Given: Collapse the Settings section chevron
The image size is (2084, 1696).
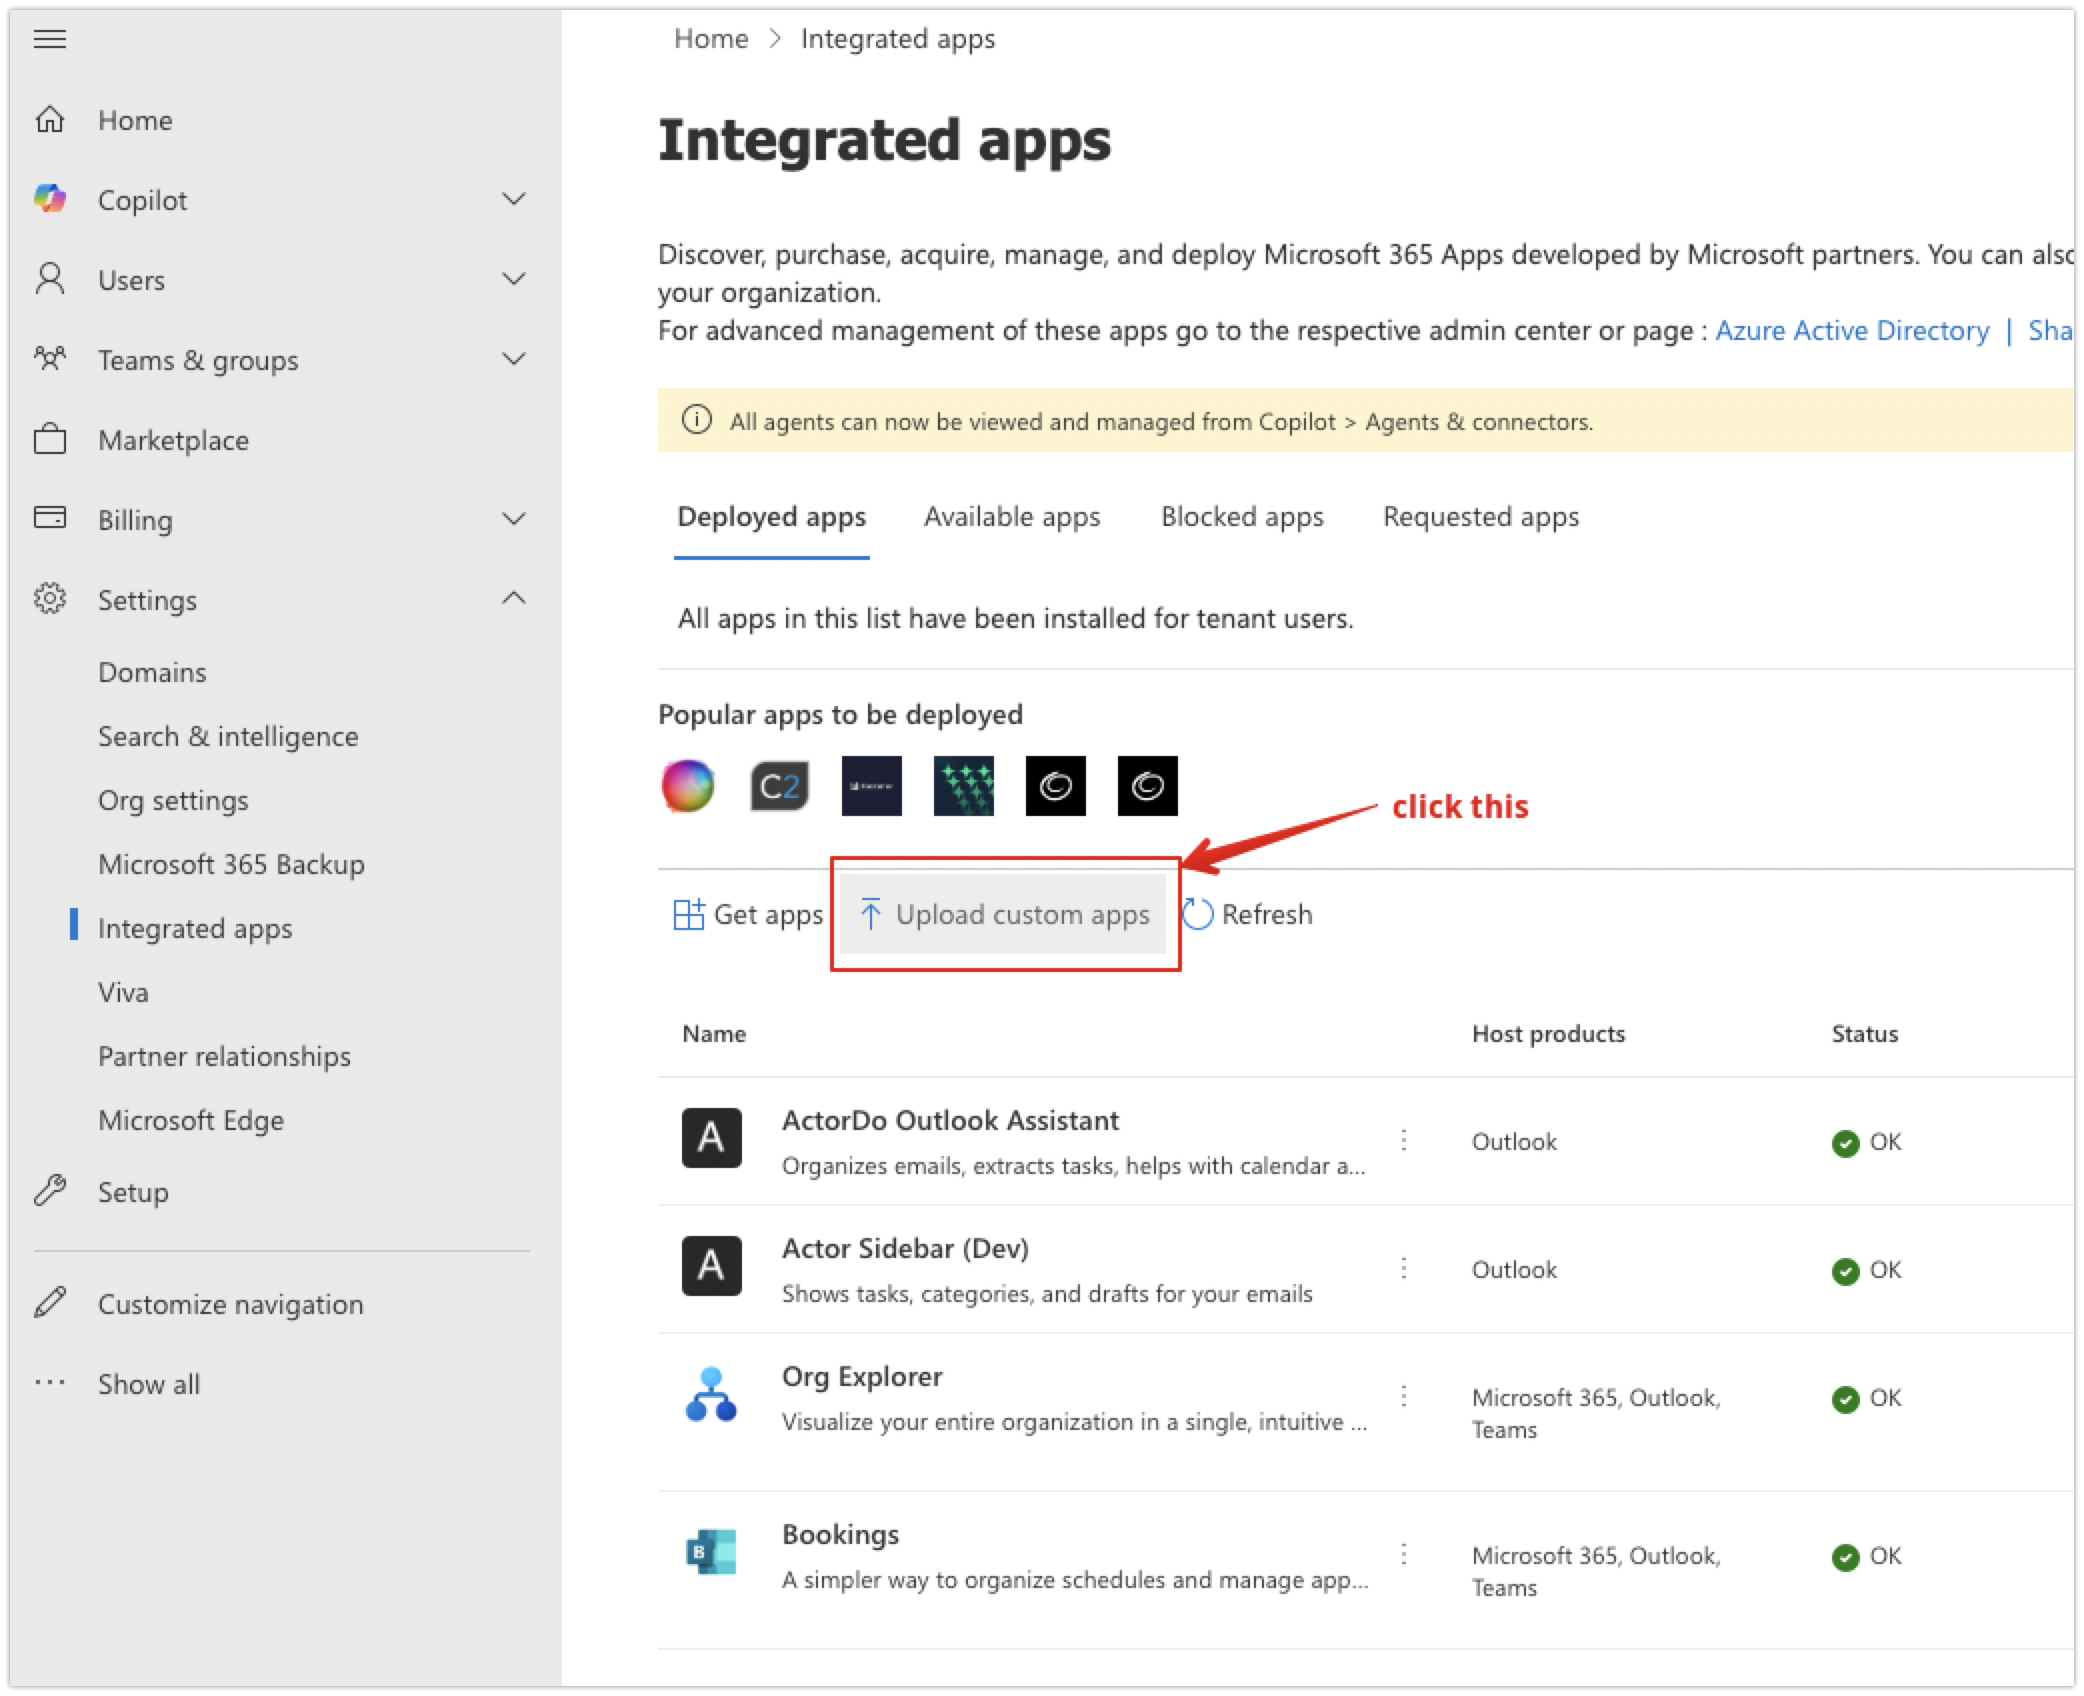Looking at the screenshot, I should (514, 598).
